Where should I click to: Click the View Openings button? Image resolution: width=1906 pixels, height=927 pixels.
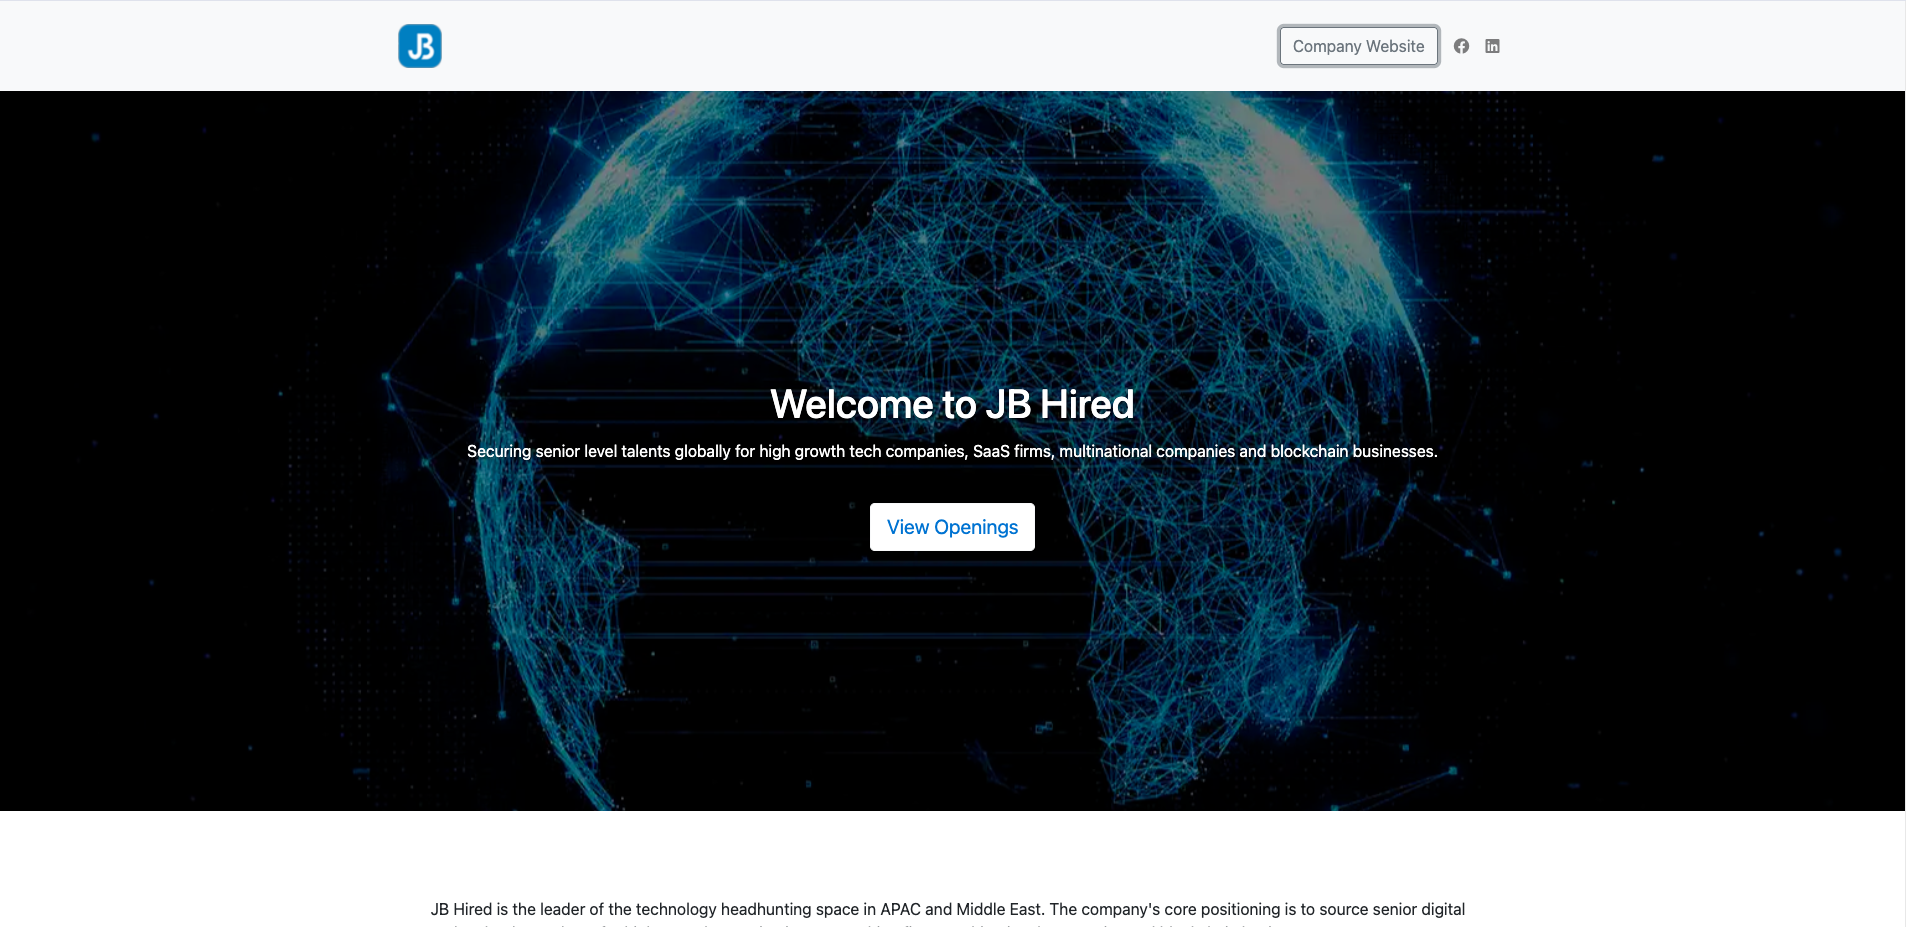pyautogui.click(x=952, y=527)
